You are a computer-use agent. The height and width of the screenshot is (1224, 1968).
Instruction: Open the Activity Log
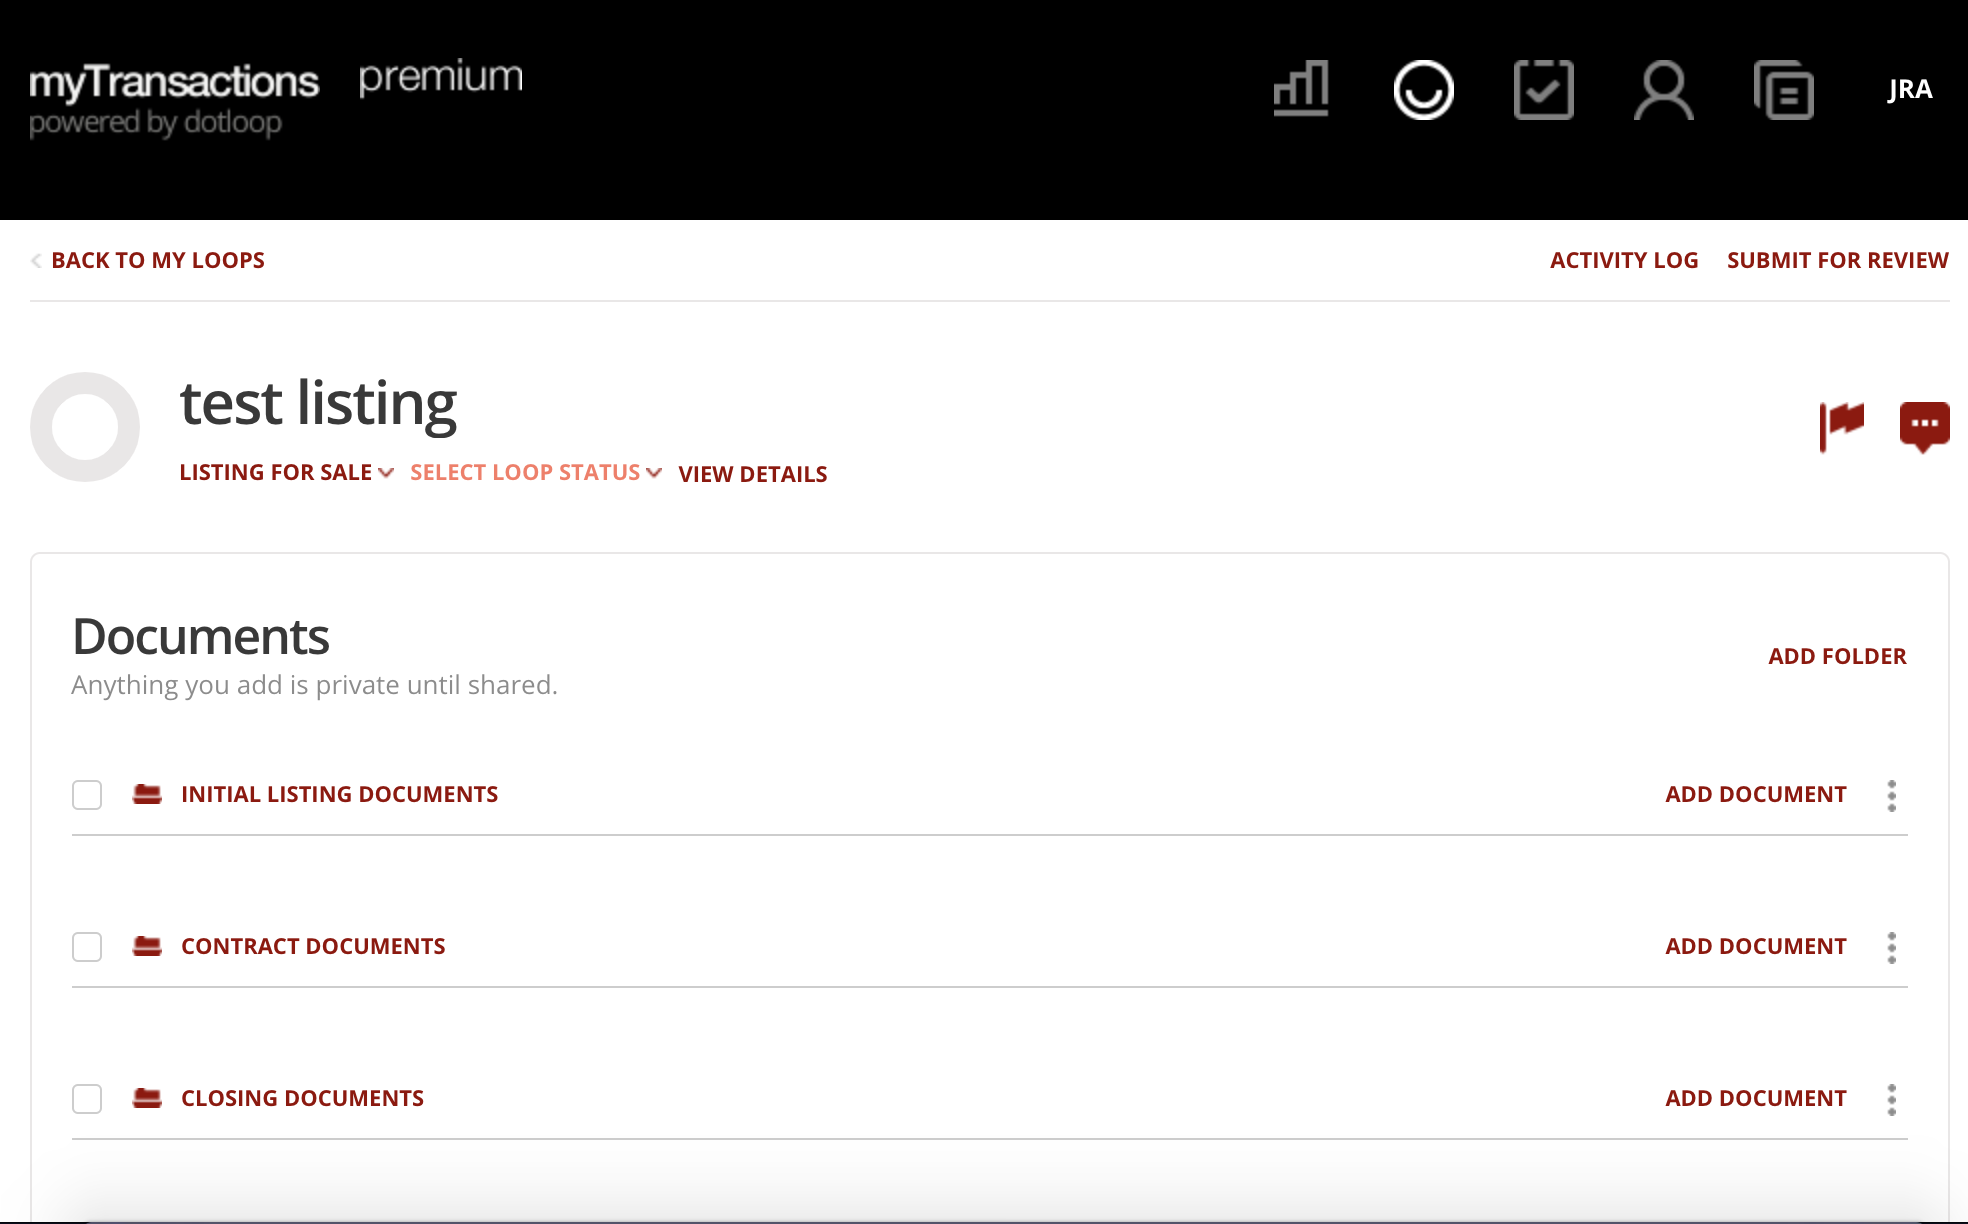click(x=1623, y=259)
